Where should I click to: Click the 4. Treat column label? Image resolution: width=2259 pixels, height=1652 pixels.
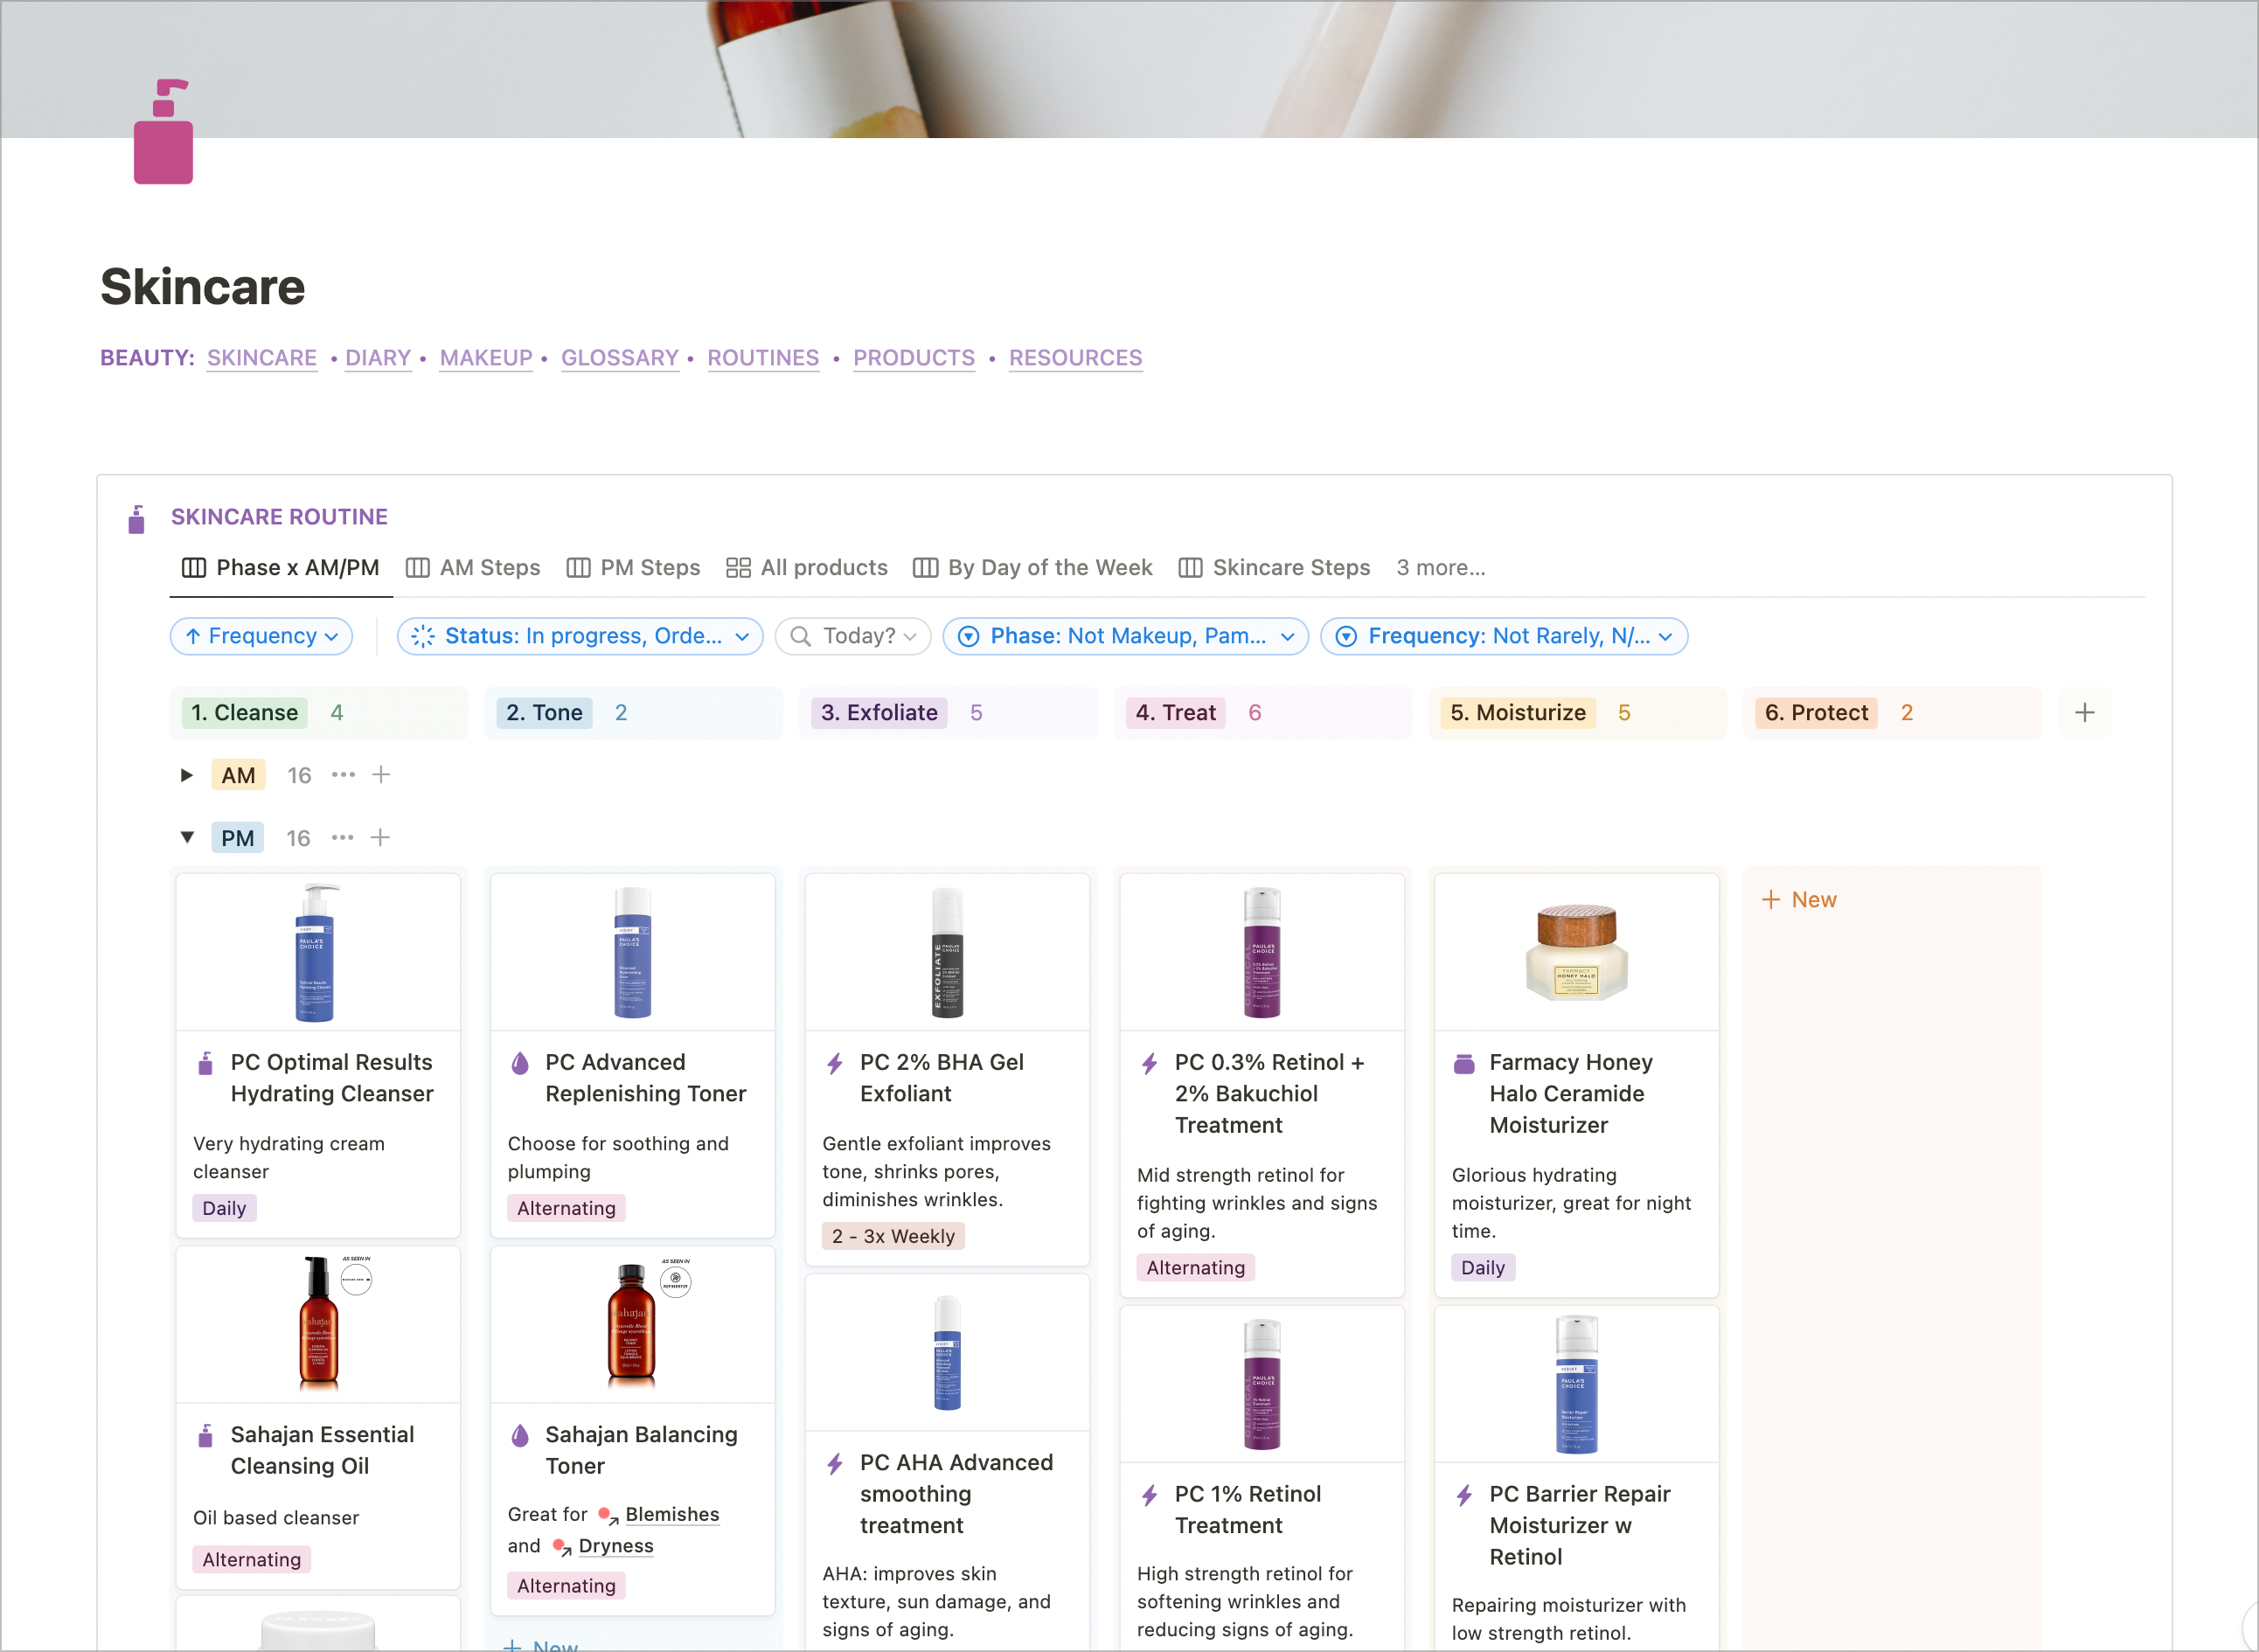point(1176,713)
